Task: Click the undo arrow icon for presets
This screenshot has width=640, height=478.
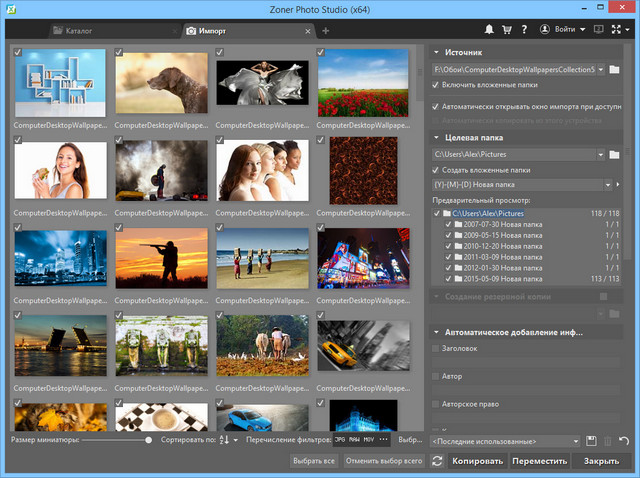Action: (x=624, y=441)
